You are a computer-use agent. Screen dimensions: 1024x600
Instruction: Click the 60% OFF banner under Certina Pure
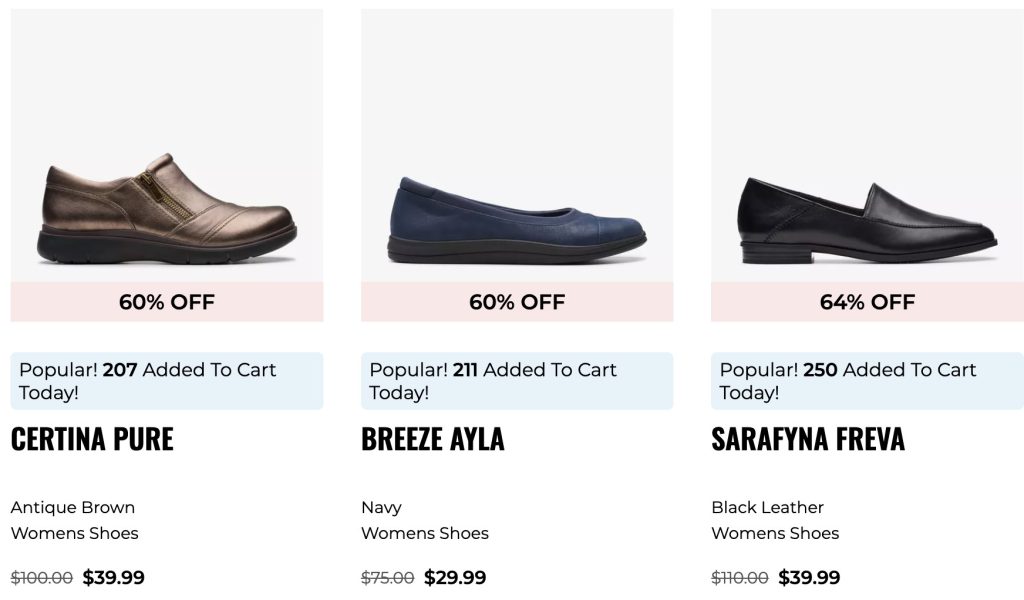click(167, 302)
